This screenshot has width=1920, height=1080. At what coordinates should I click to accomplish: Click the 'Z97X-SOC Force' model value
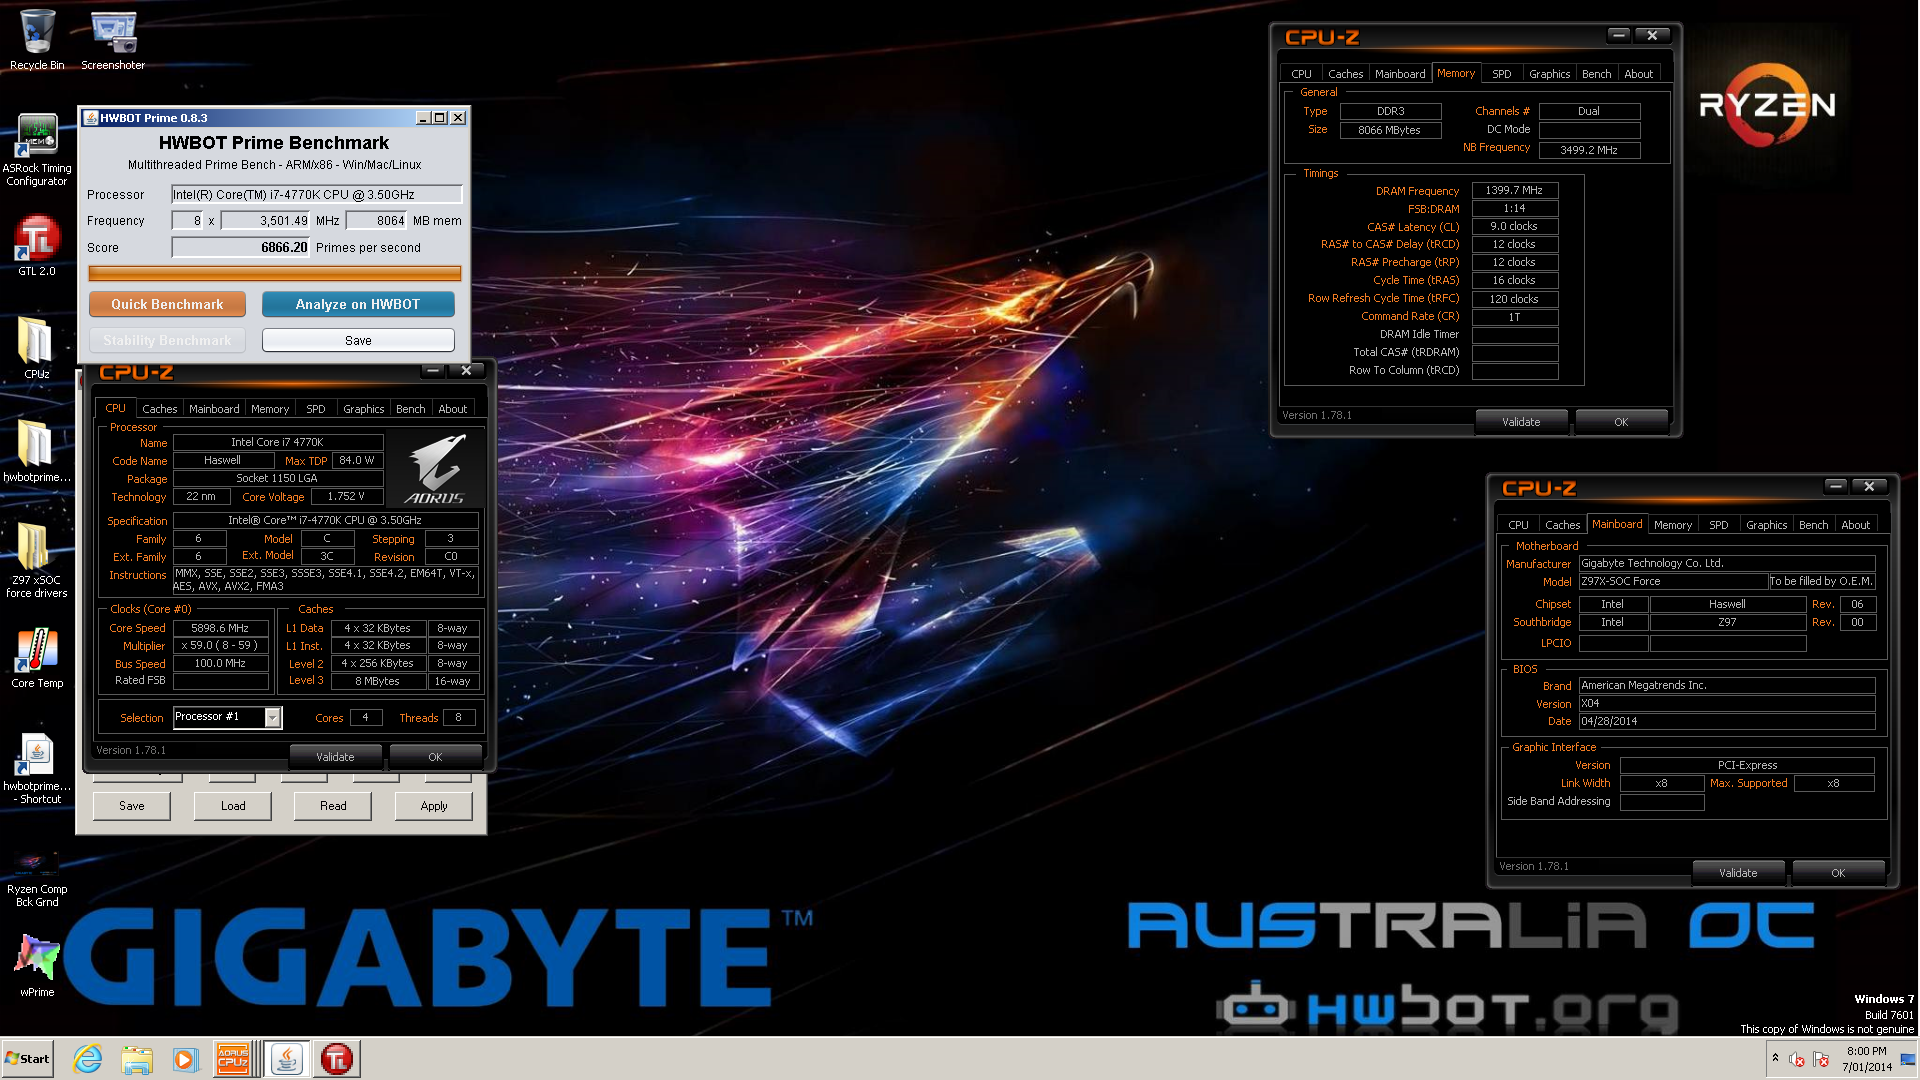pyautogui.click(x=1673, y=581)
